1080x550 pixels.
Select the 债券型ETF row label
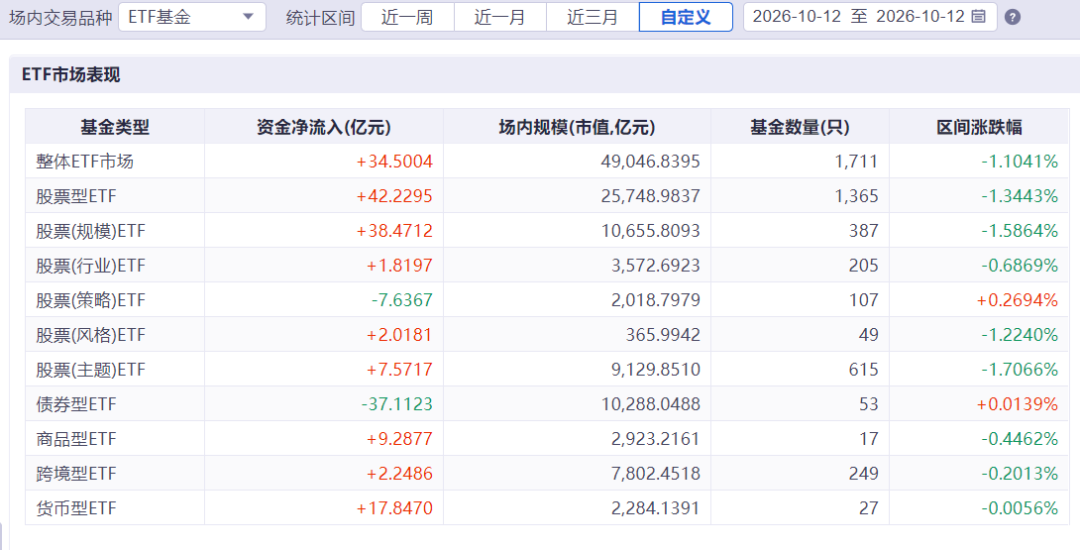pyautogui.click(x=76, y=404)
